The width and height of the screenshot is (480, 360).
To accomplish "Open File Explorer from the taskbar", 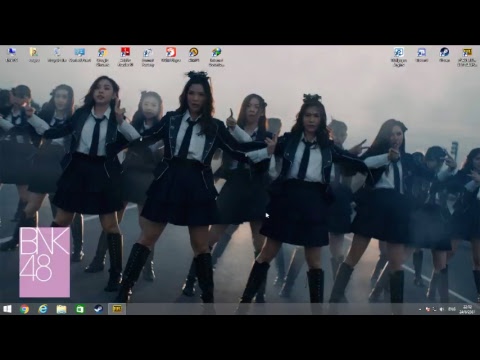I will pyautogui.click(x=61, y=309).
